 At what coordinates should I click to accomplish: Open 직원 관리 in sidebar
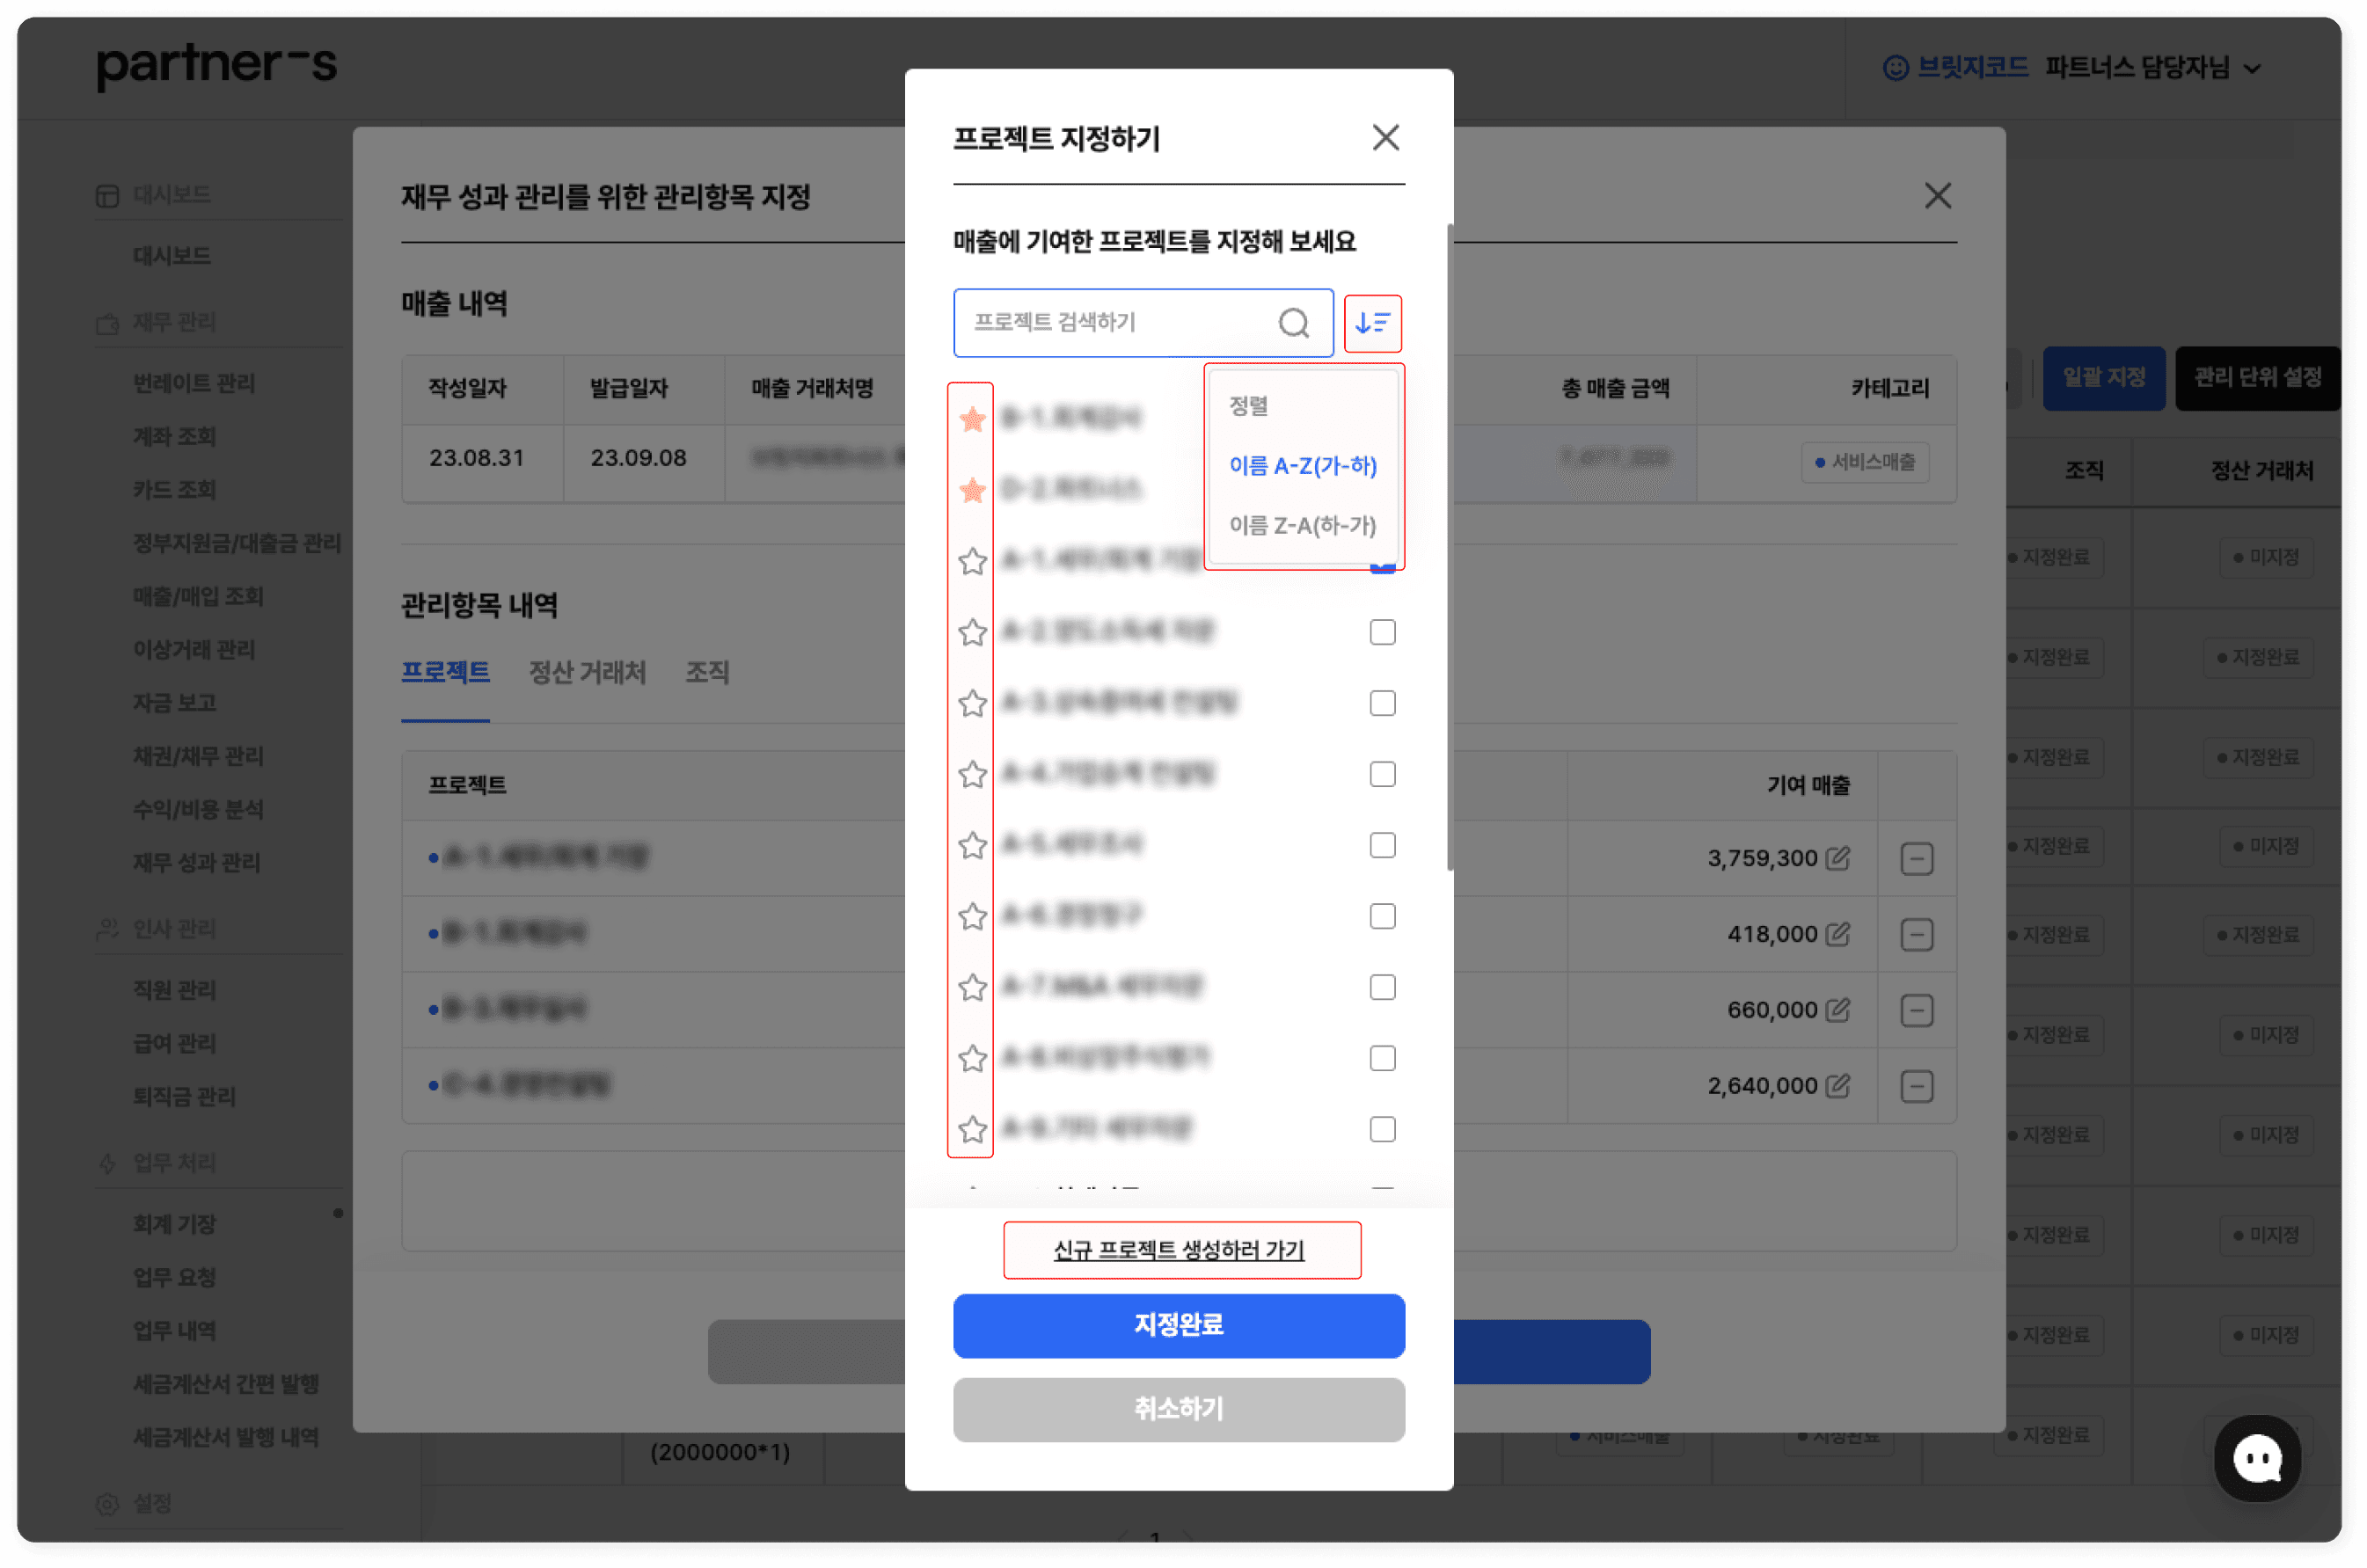tap(175, 990)
